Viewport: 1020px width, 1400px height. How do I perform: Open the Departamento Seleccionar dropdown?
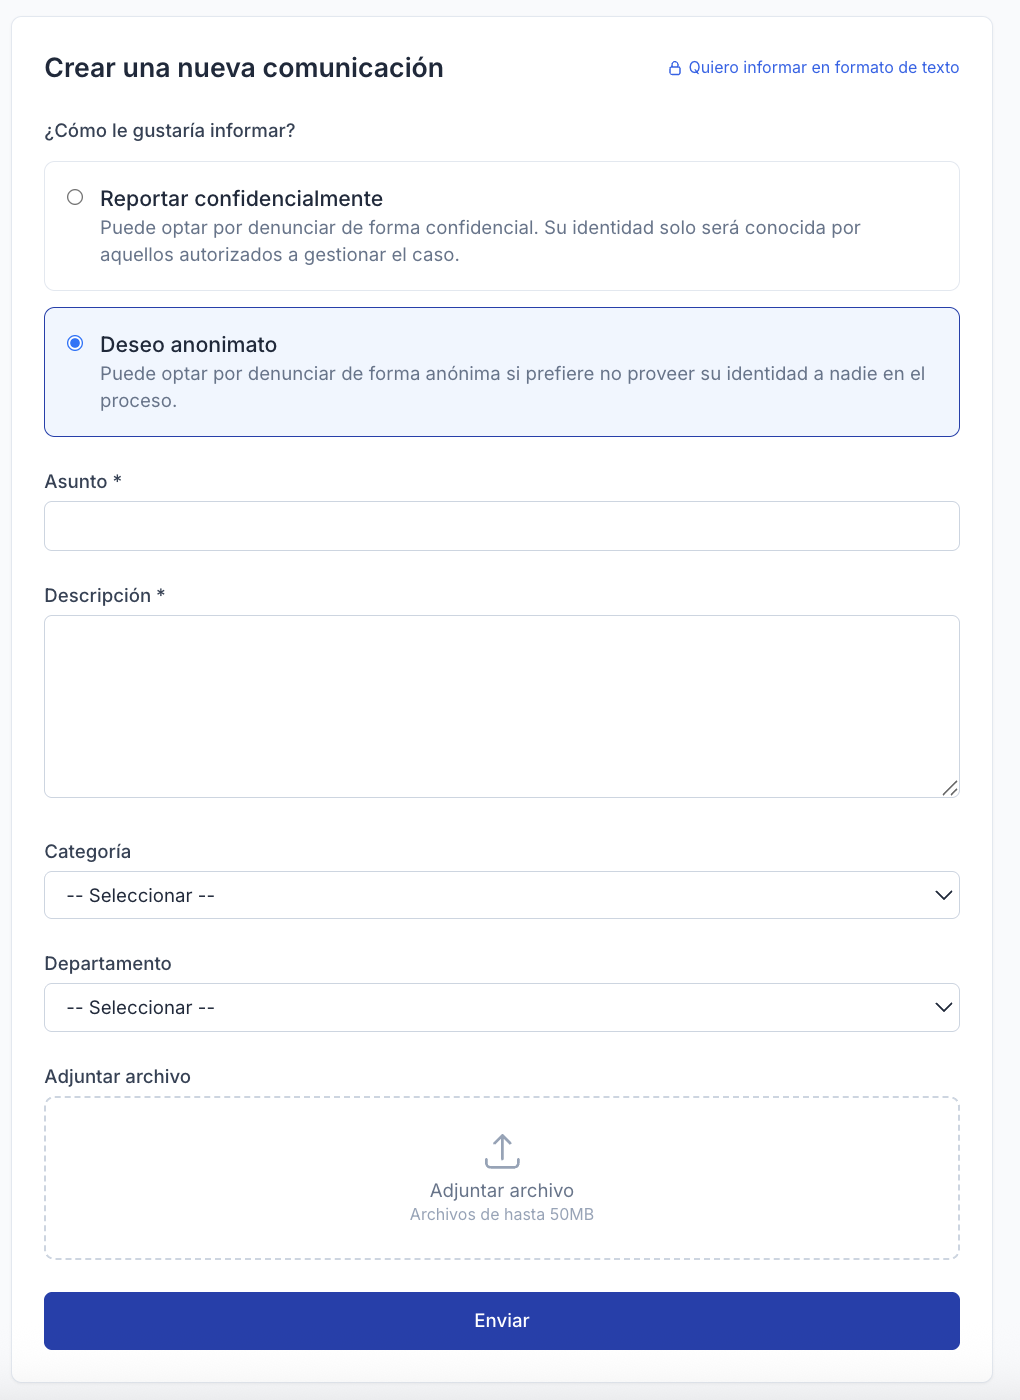click(500, 1007)
